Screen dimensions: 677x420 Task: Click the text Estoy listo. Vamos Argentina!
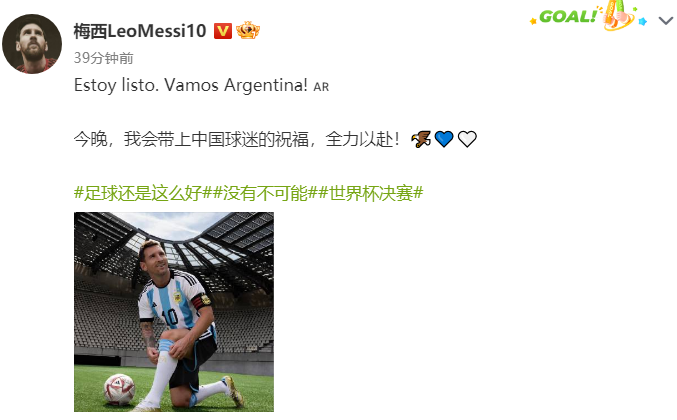(191, 85)
